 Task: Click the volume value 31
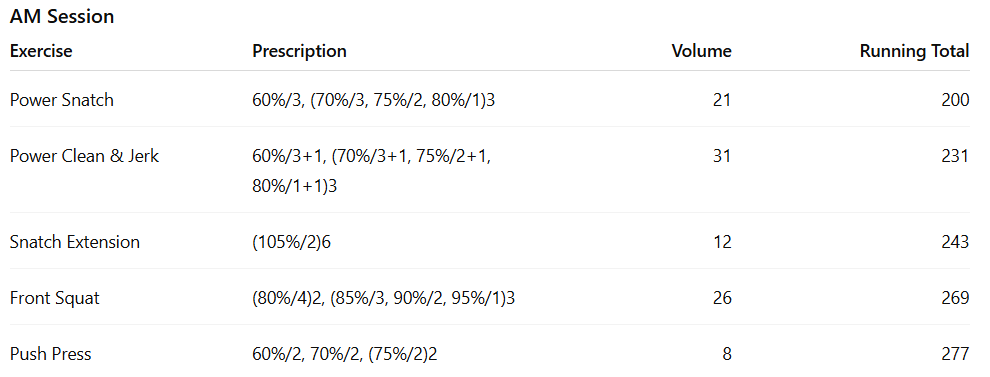[x=722, y=155]
